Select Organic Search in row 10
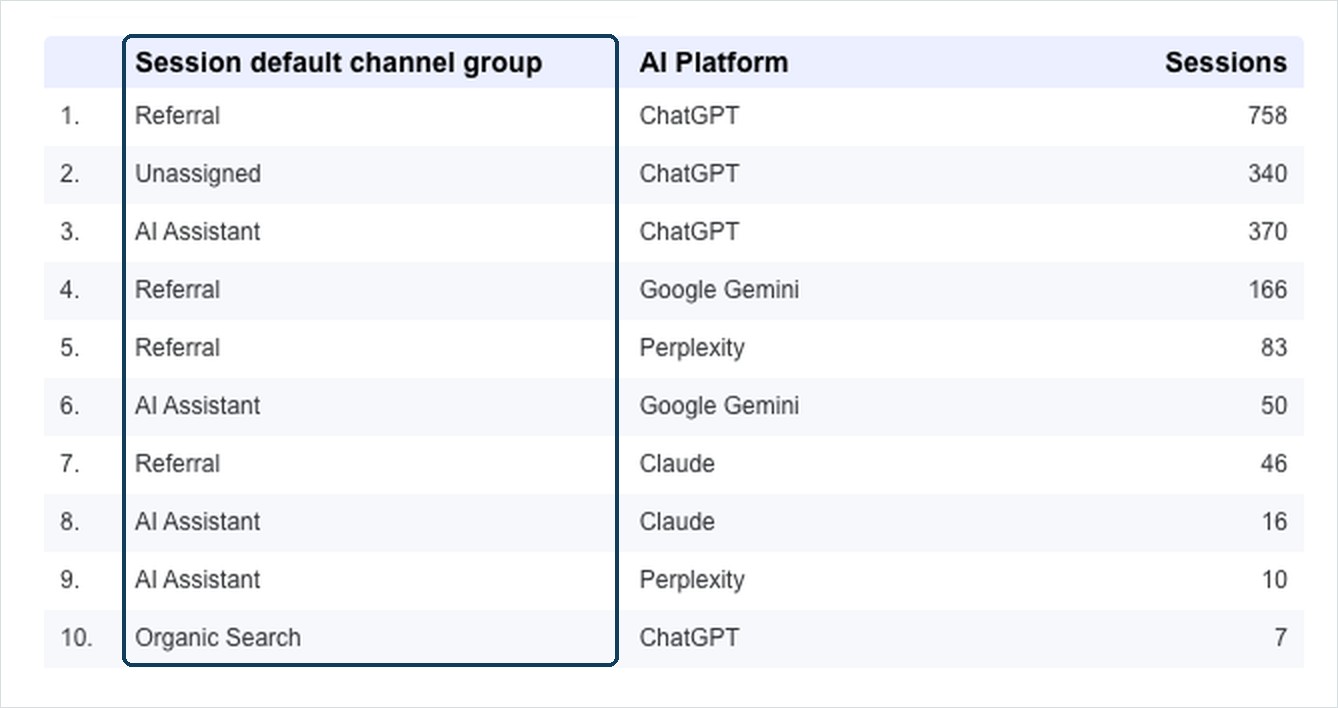 (217, 638)
